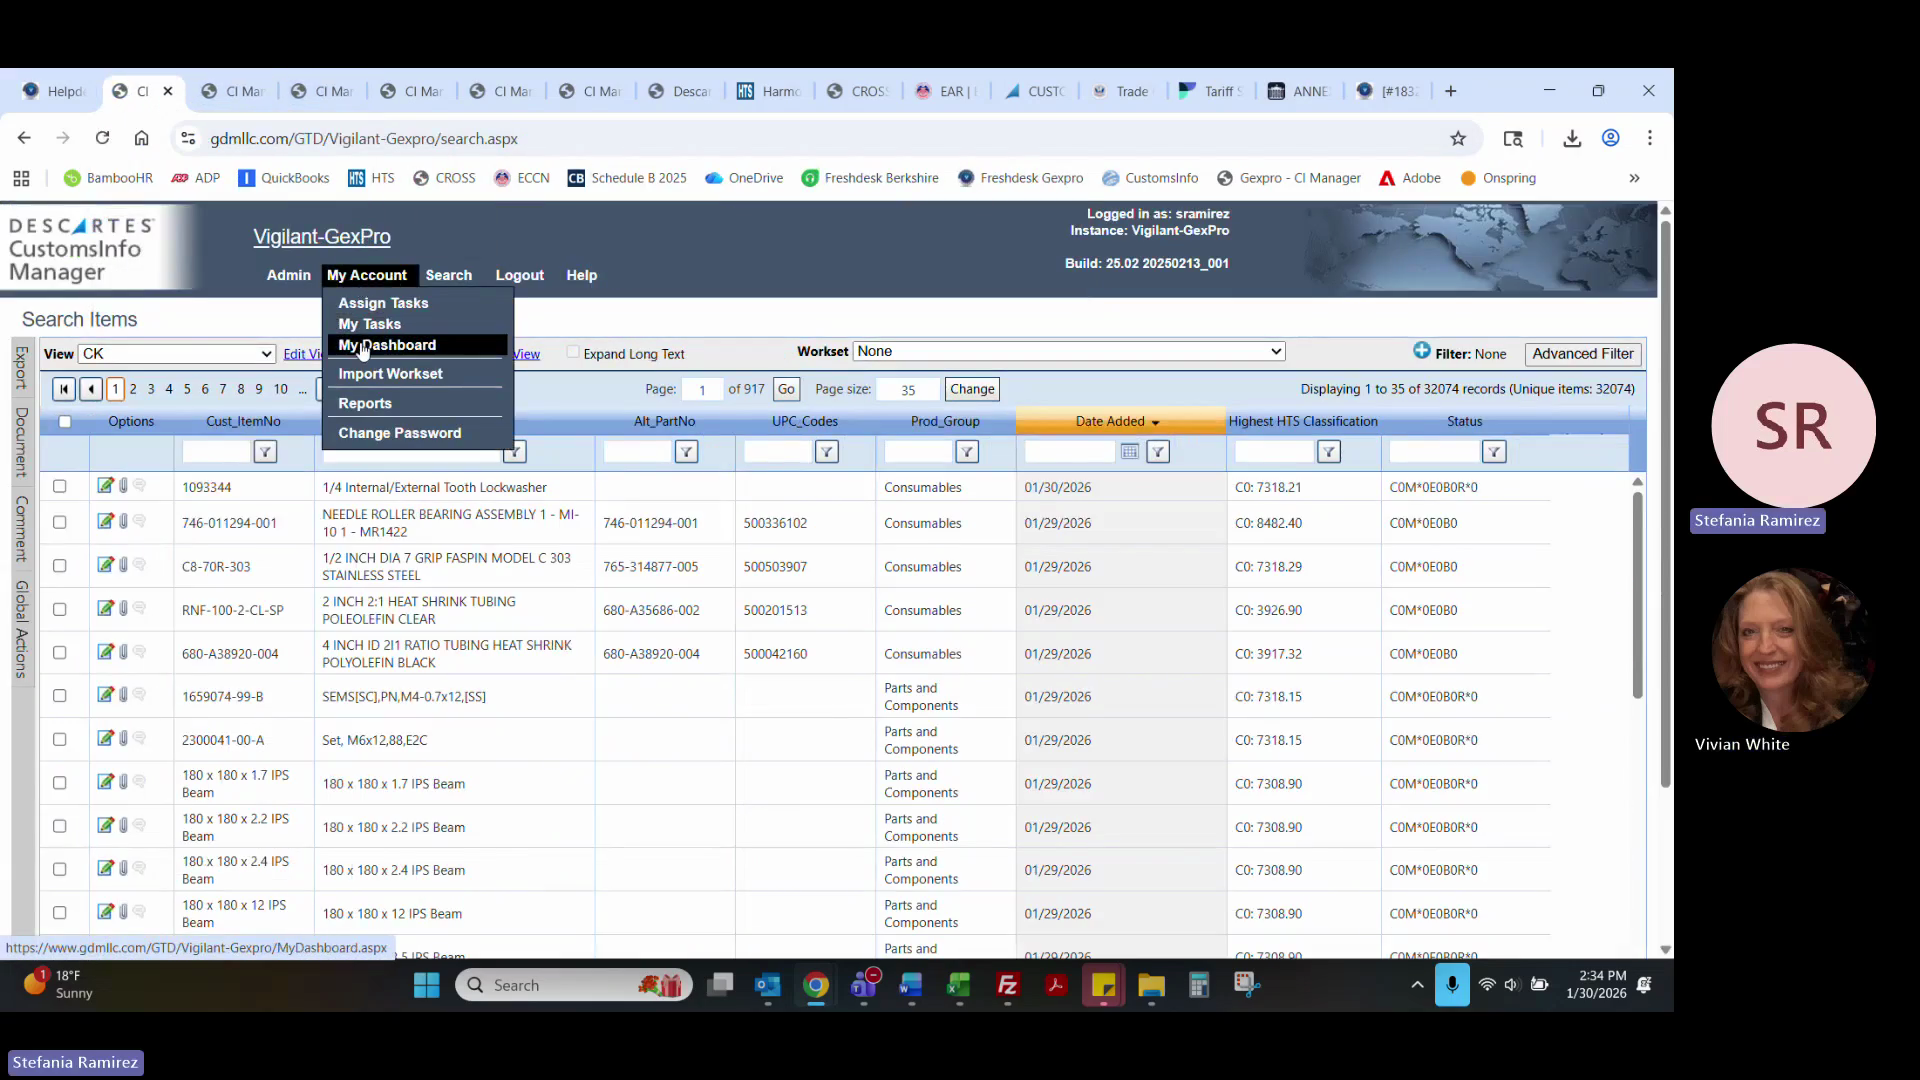Open Excel from the Windows taskbar
Viewport: 1920px width, 1080px height.
958,986
